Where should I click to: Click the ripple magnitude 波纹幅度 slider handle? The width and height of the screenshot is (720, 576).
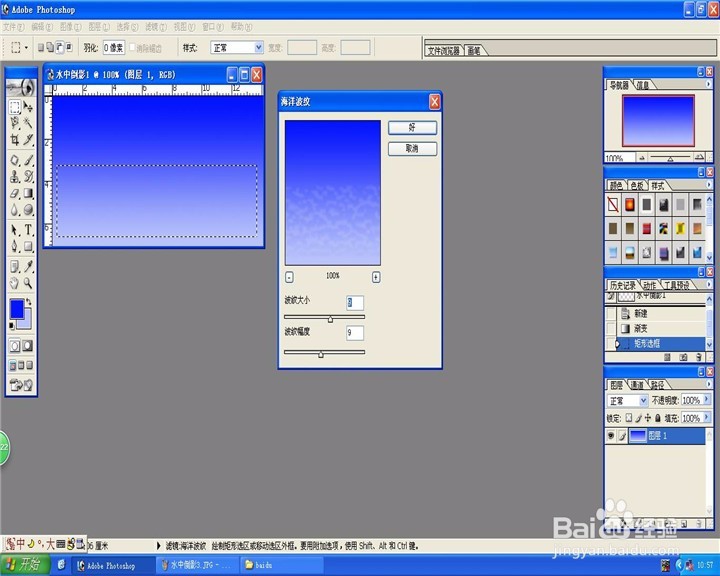click(x=321, y=354)
